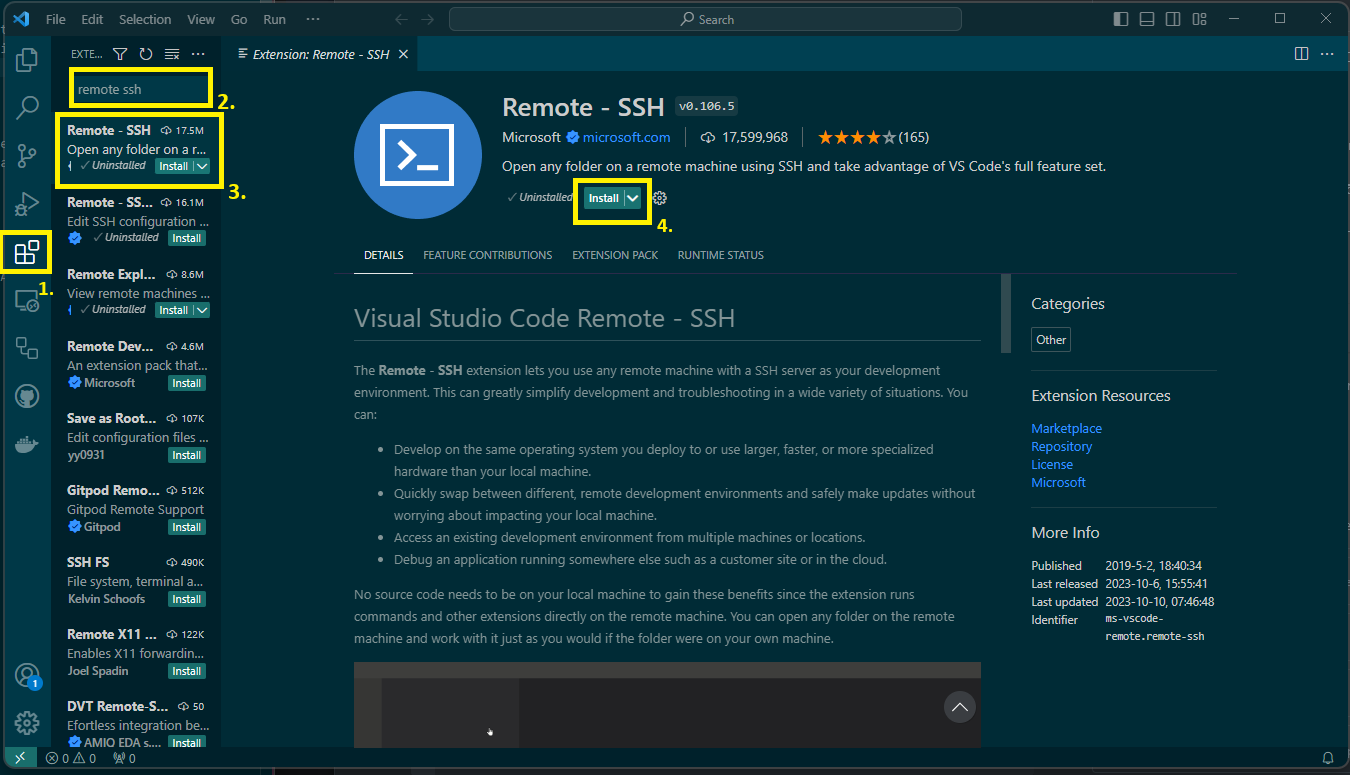The height and width of the screenshot is (775, 1350).
Task: Open the Repository link under Extension Resources
Action: [x=1061, y=446]
